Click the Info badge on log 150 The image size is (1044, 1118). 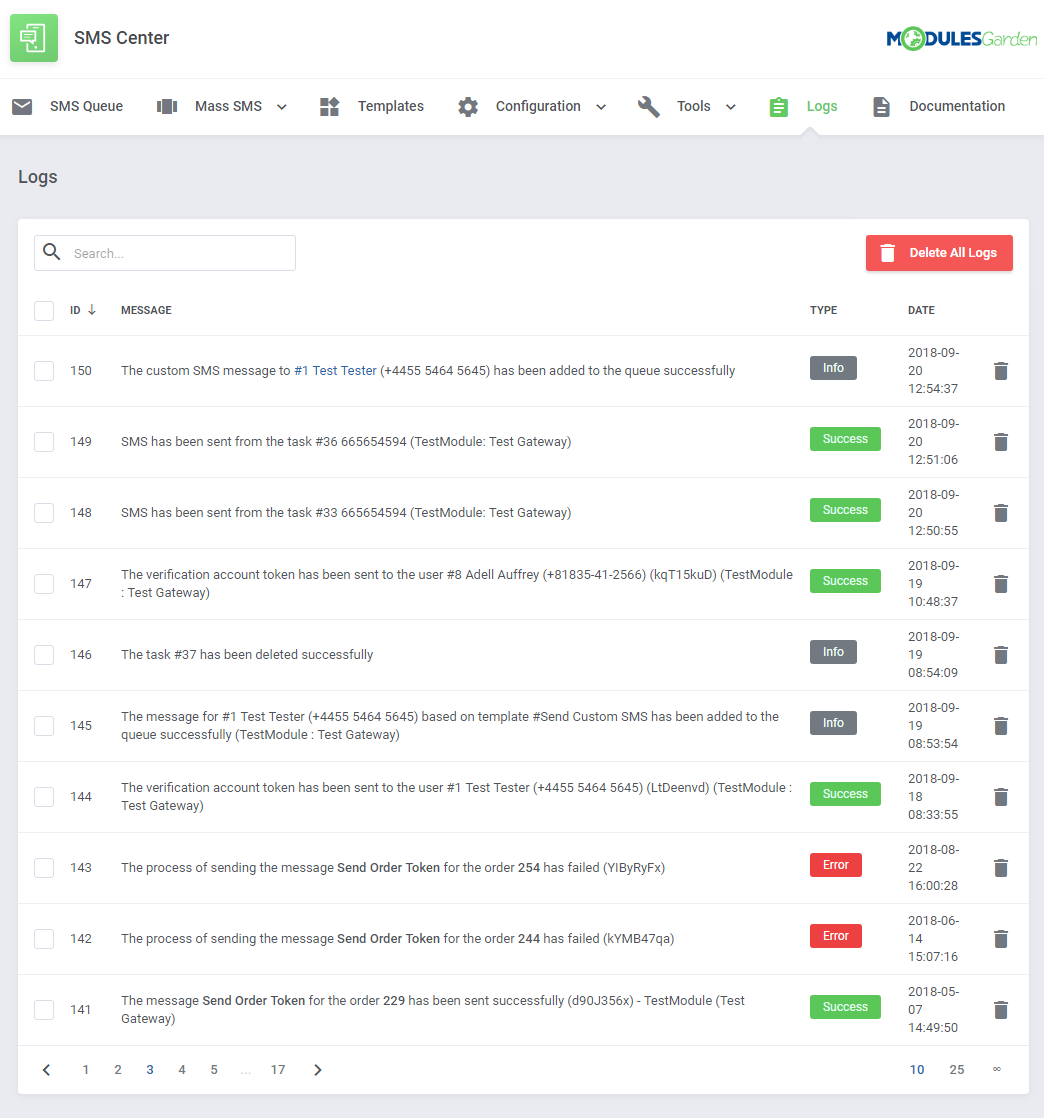pyautogui.click(x=833, y=368)
